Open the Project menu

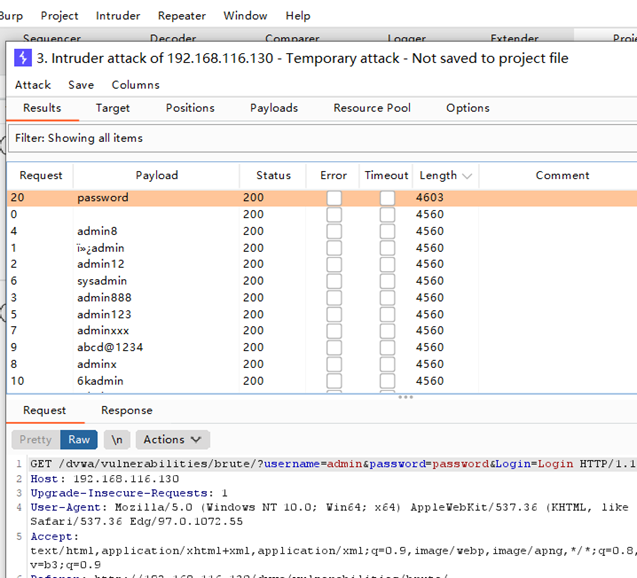pyautogui.click(x=59, y=16)
